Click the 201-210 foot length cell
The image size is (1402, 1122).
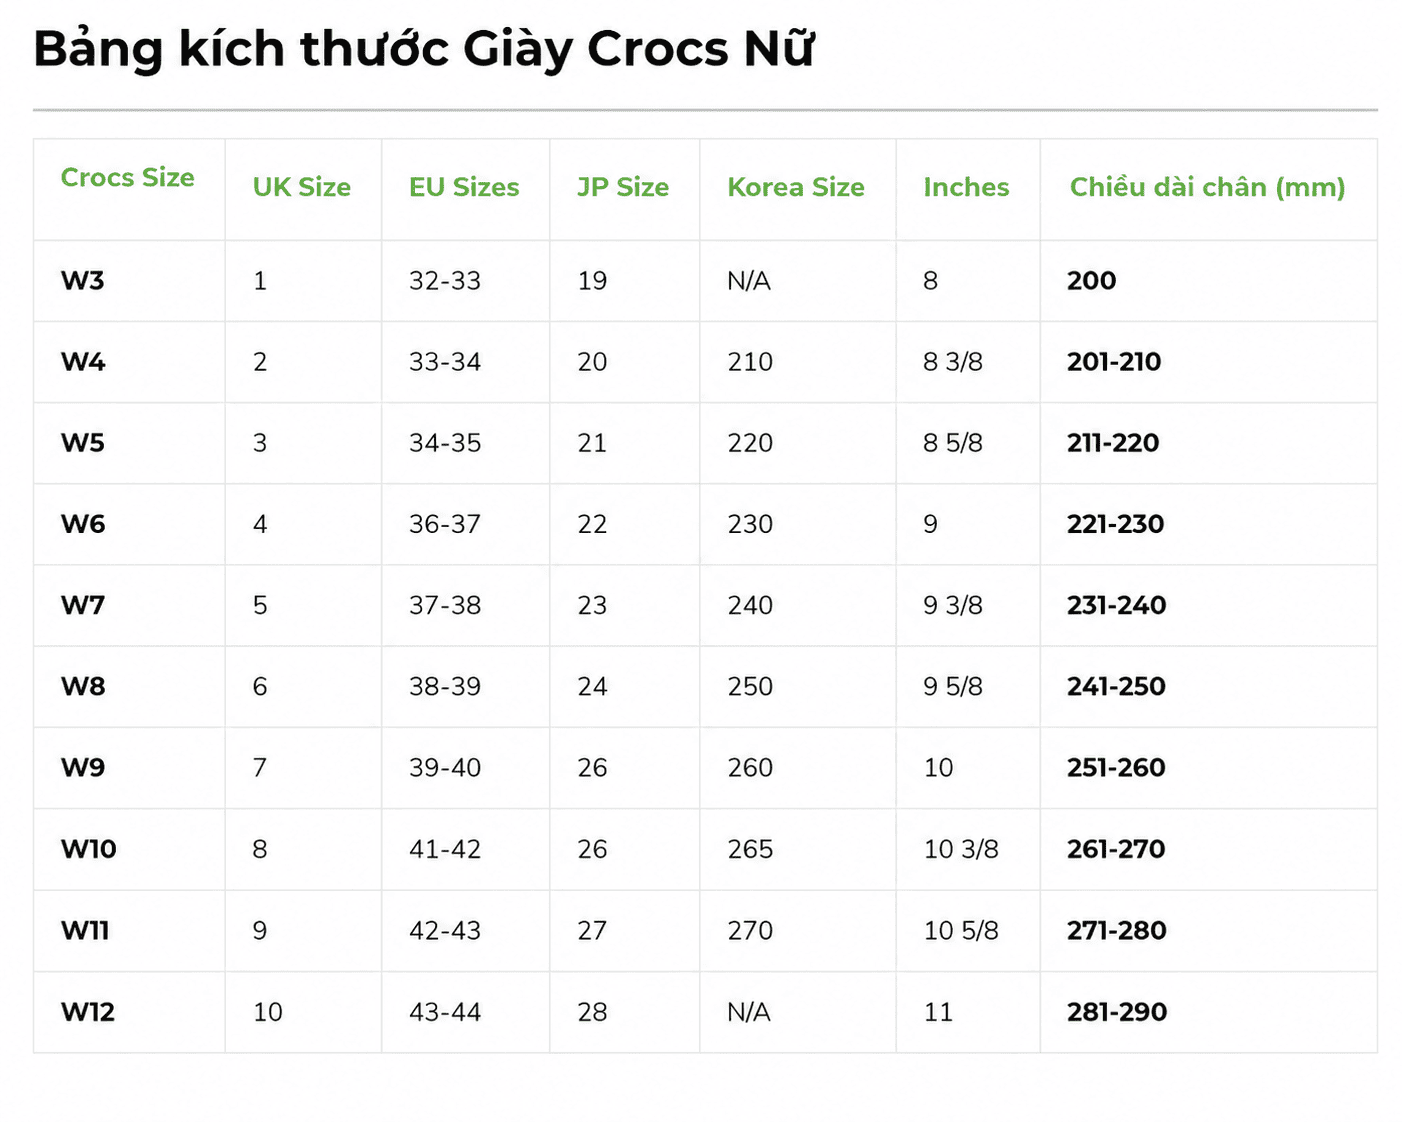coord(1114,362)
